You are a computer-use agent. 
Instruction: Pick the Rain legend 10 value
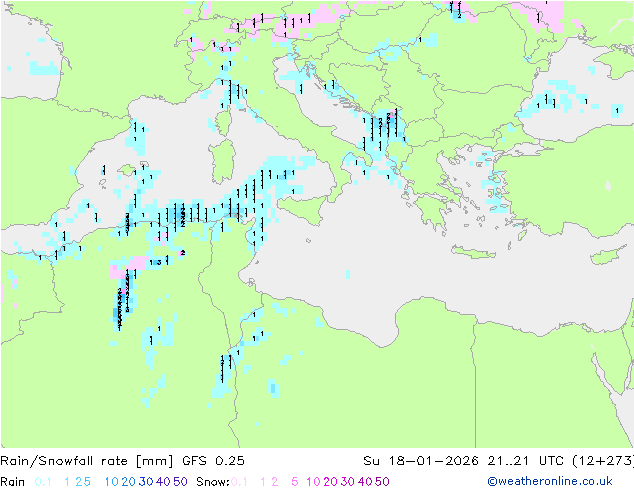click(111, 482)
